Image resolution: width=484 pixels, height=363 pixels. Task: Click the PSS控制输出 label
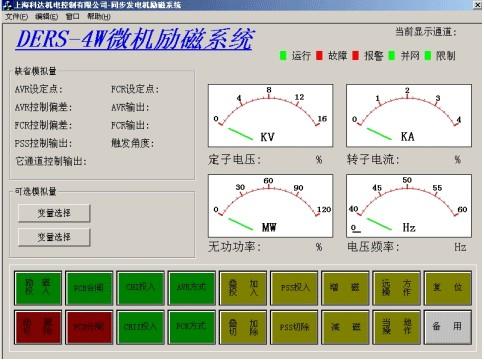pyautogui.click(x=43, y=143)
